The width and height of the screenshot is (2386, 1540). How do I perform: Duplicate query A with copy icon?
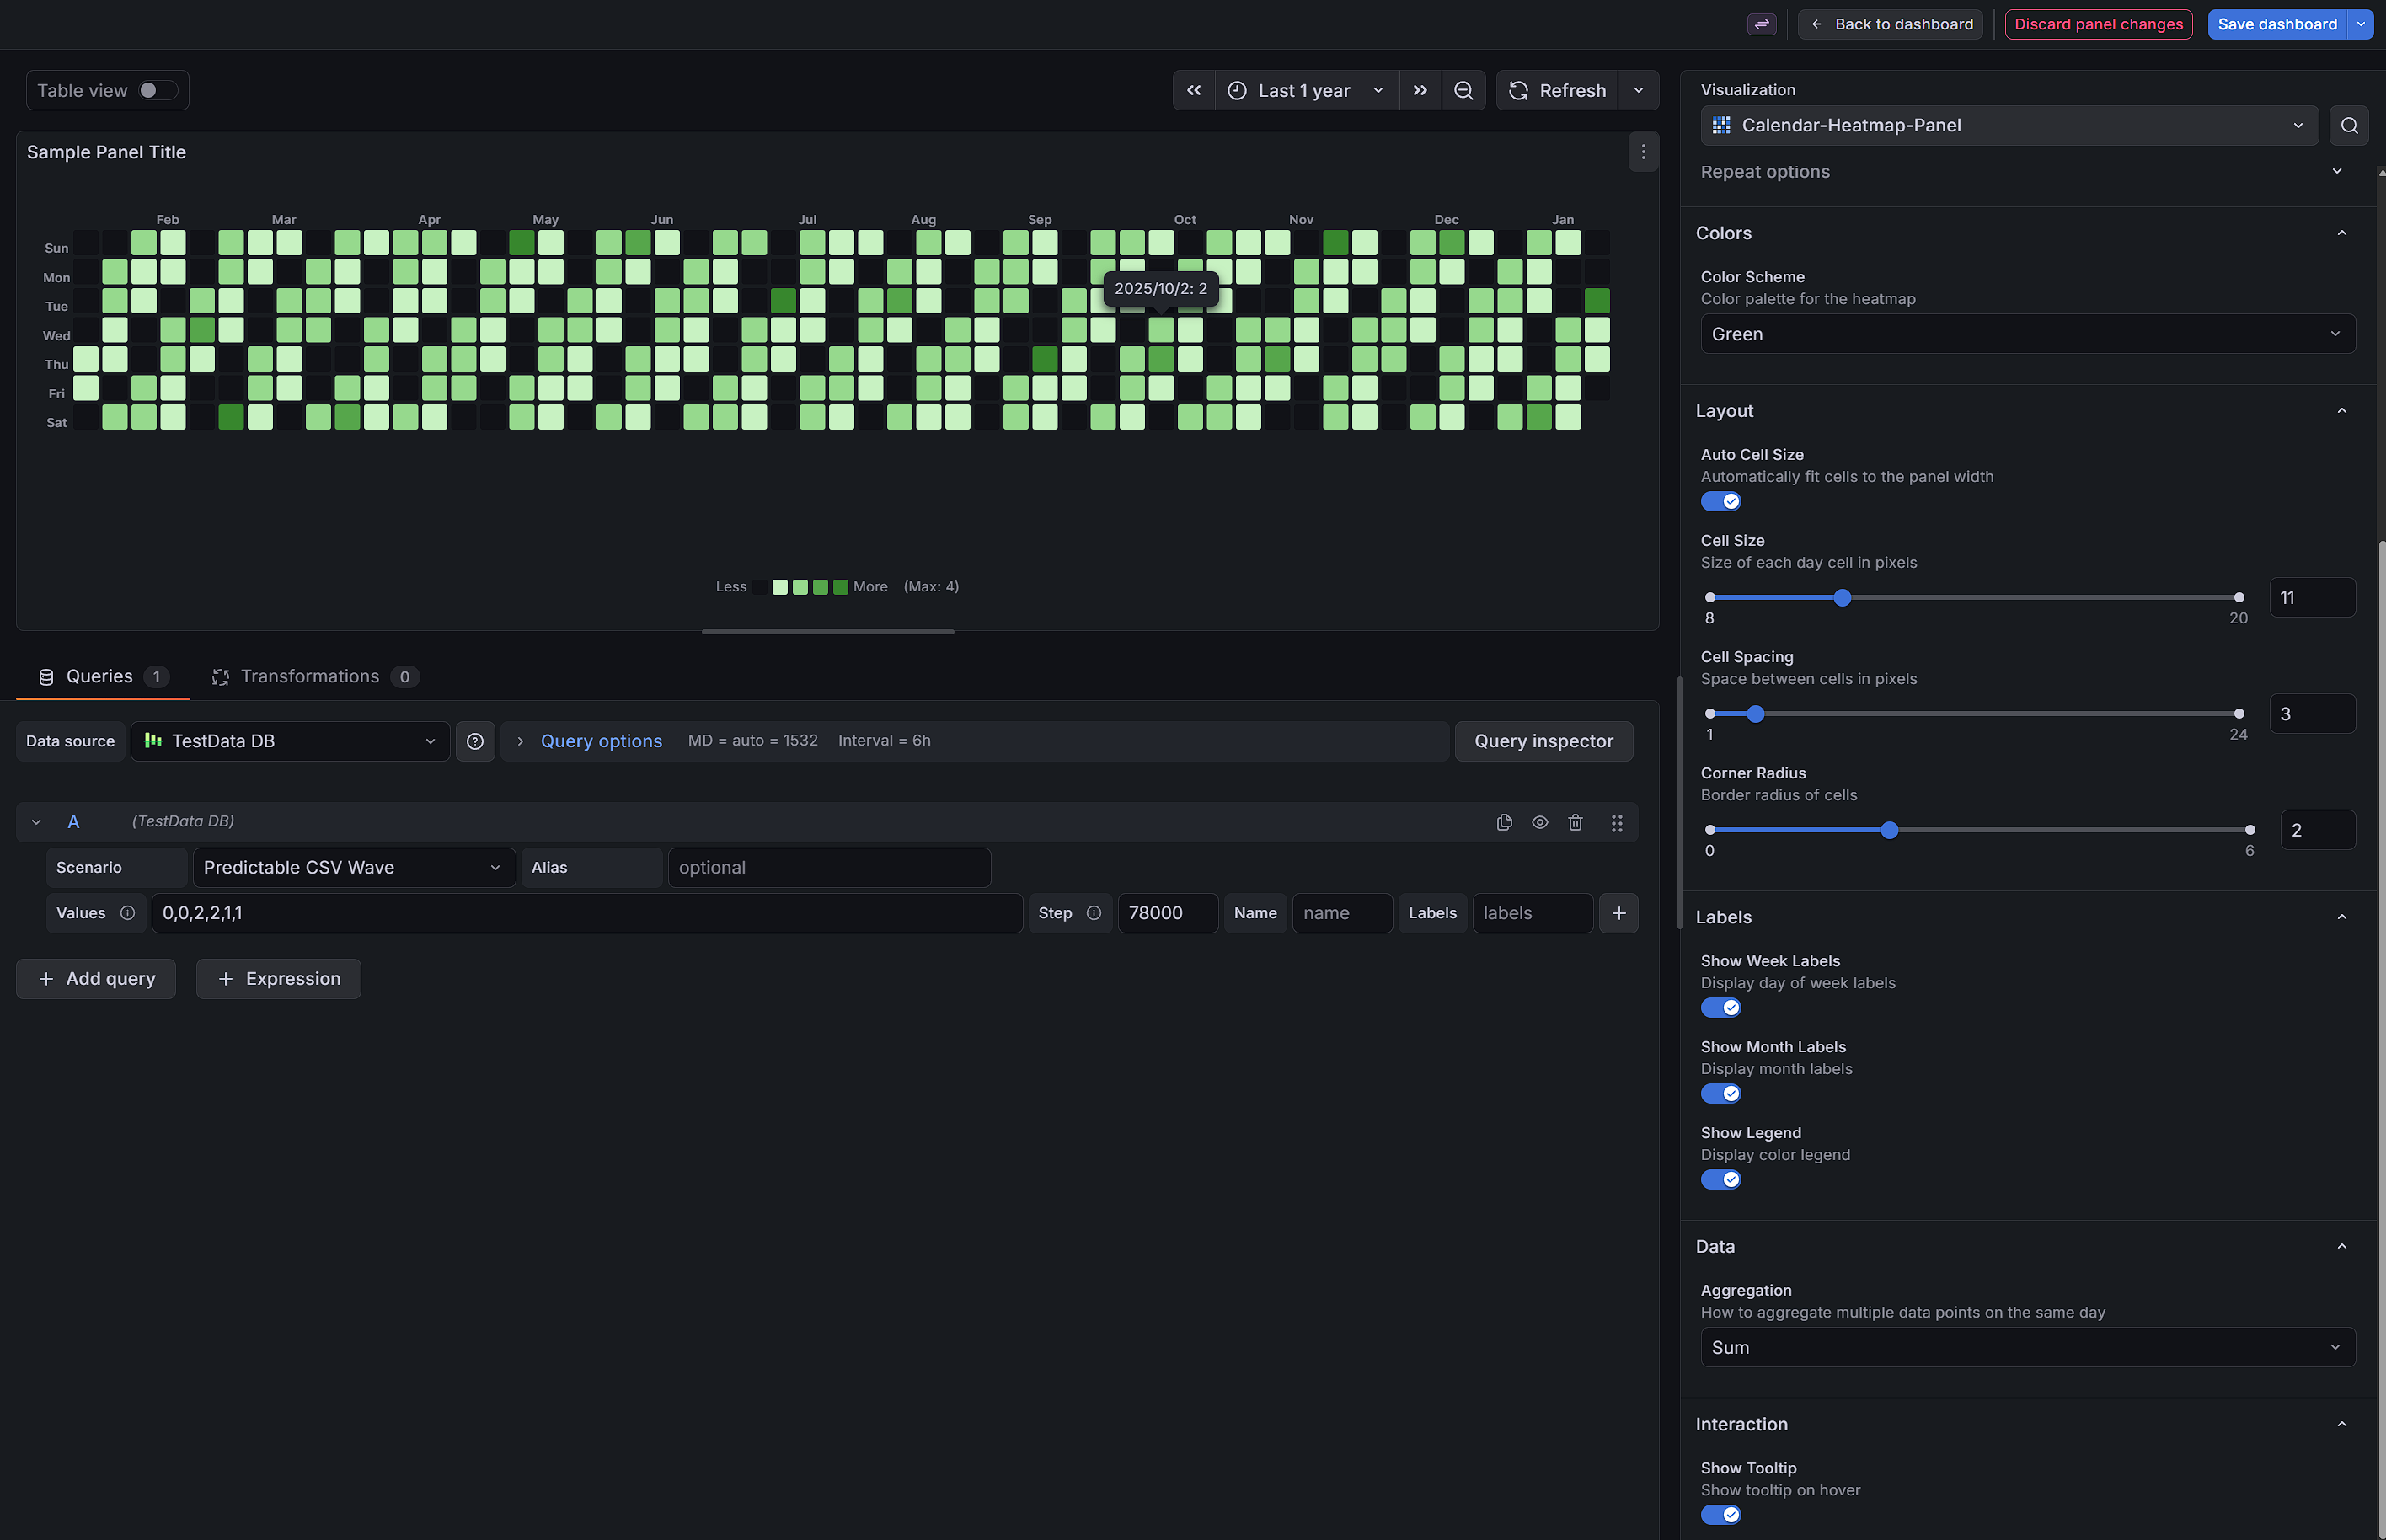click(x=1504, y=822)
